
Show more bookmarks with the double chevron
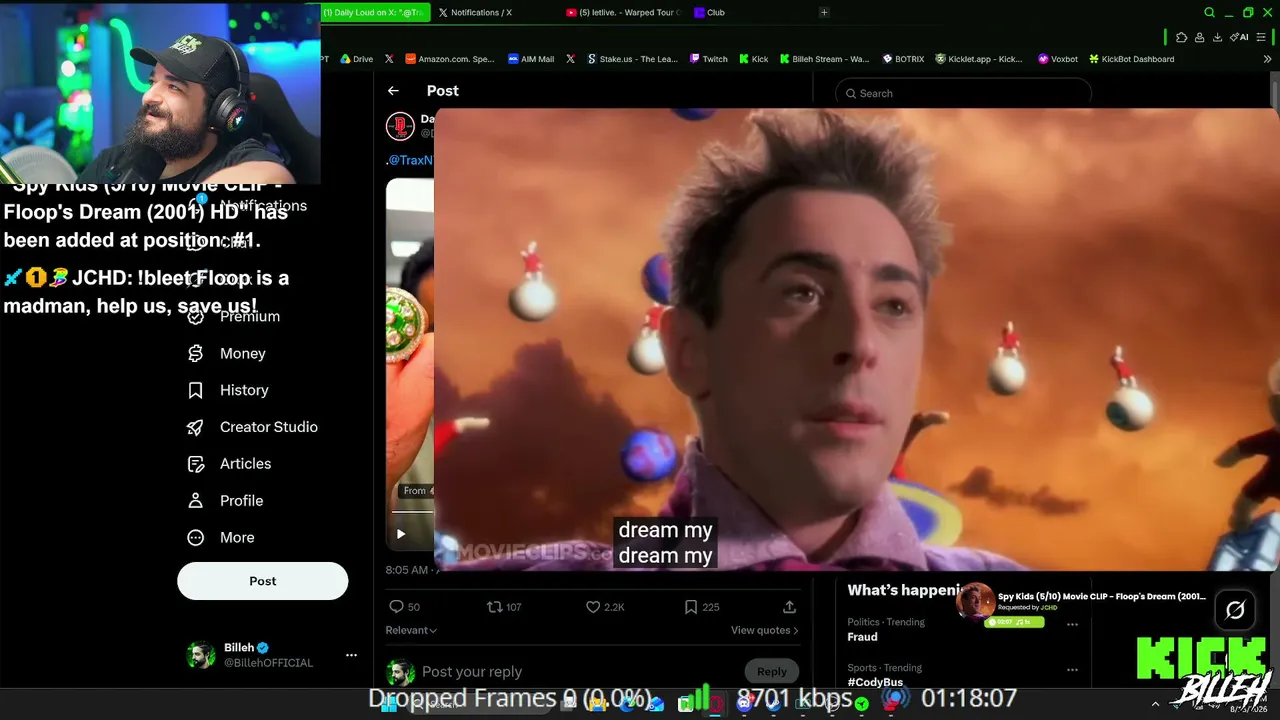[1267, 59]
